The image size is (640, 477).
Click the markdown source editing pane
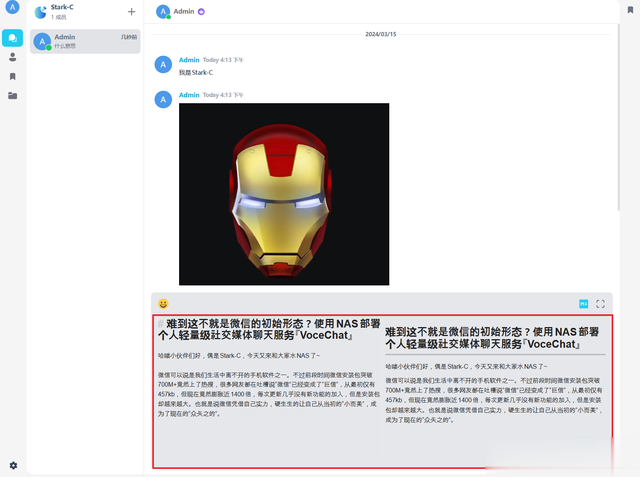(268, 391)
